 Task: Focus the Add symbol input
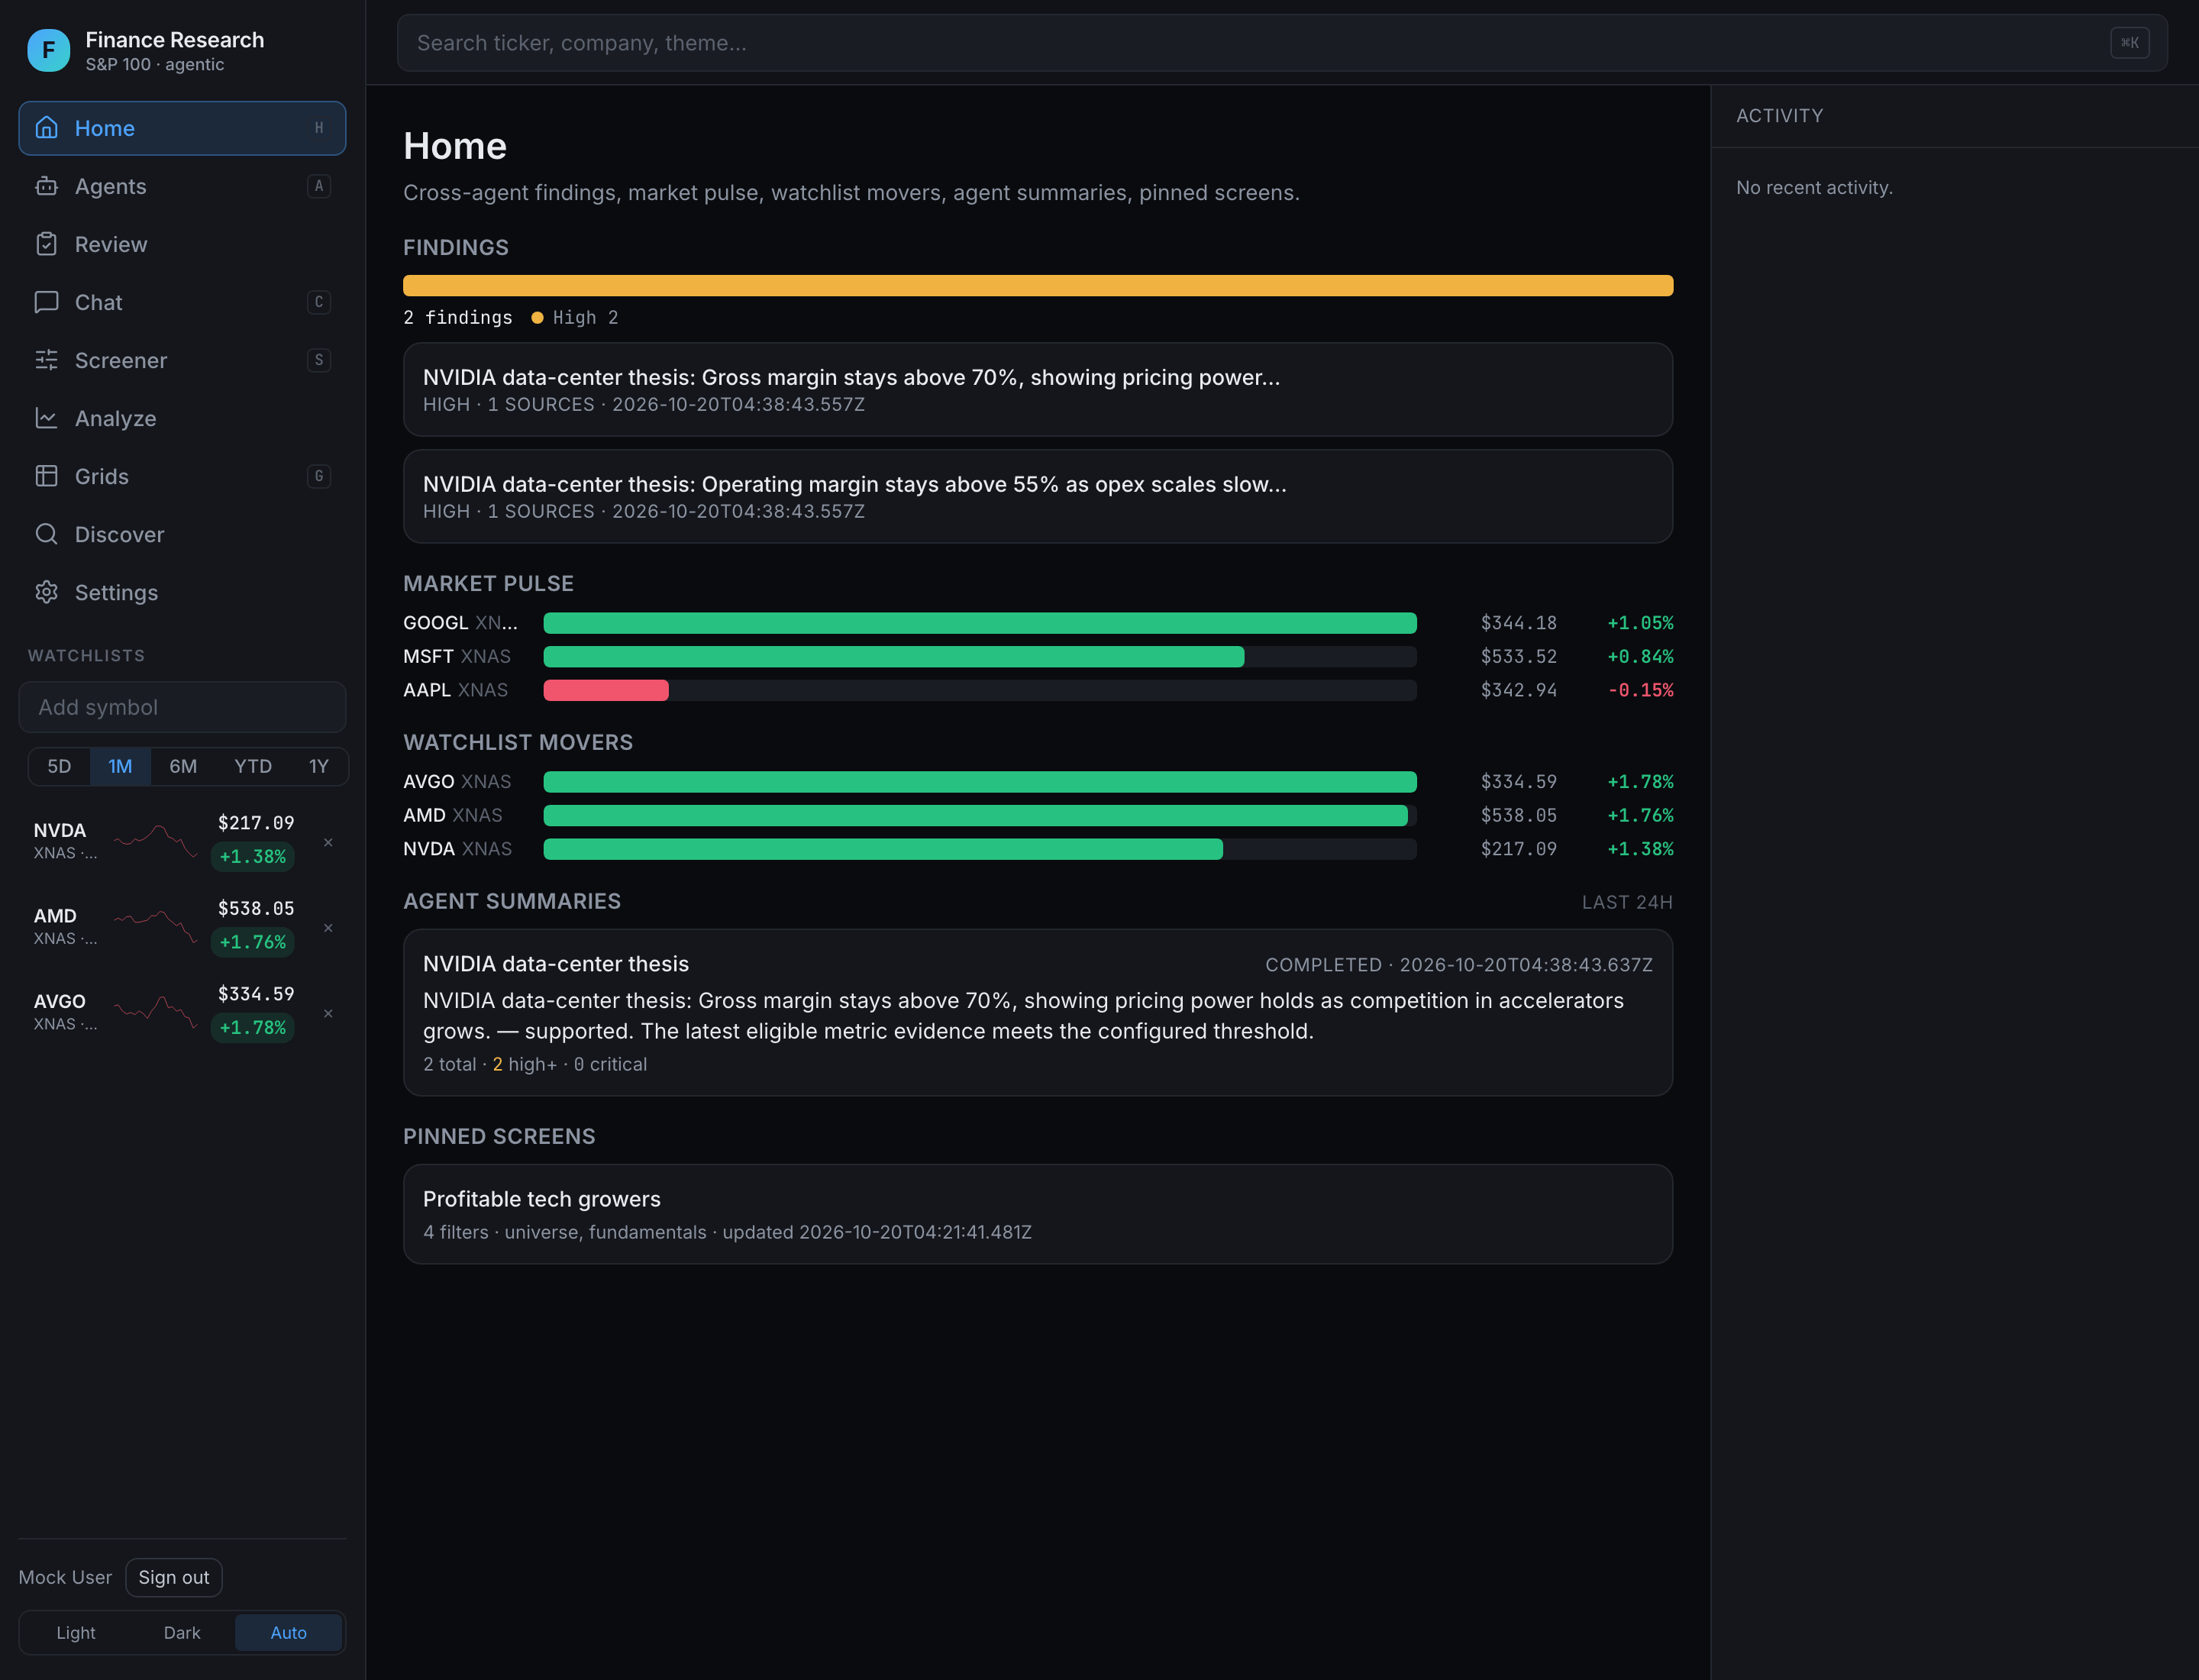182,707
